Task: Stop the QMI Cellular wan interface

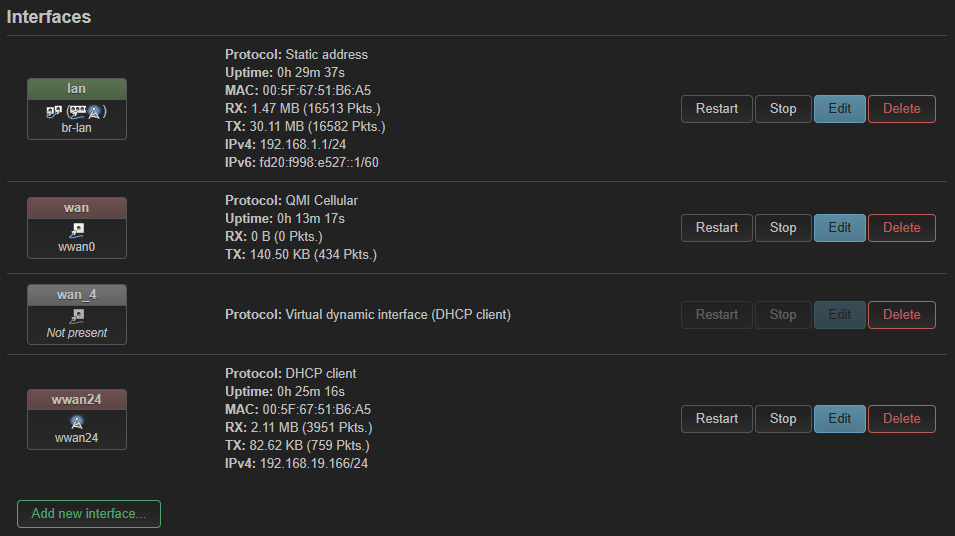Action: point(783,228)
